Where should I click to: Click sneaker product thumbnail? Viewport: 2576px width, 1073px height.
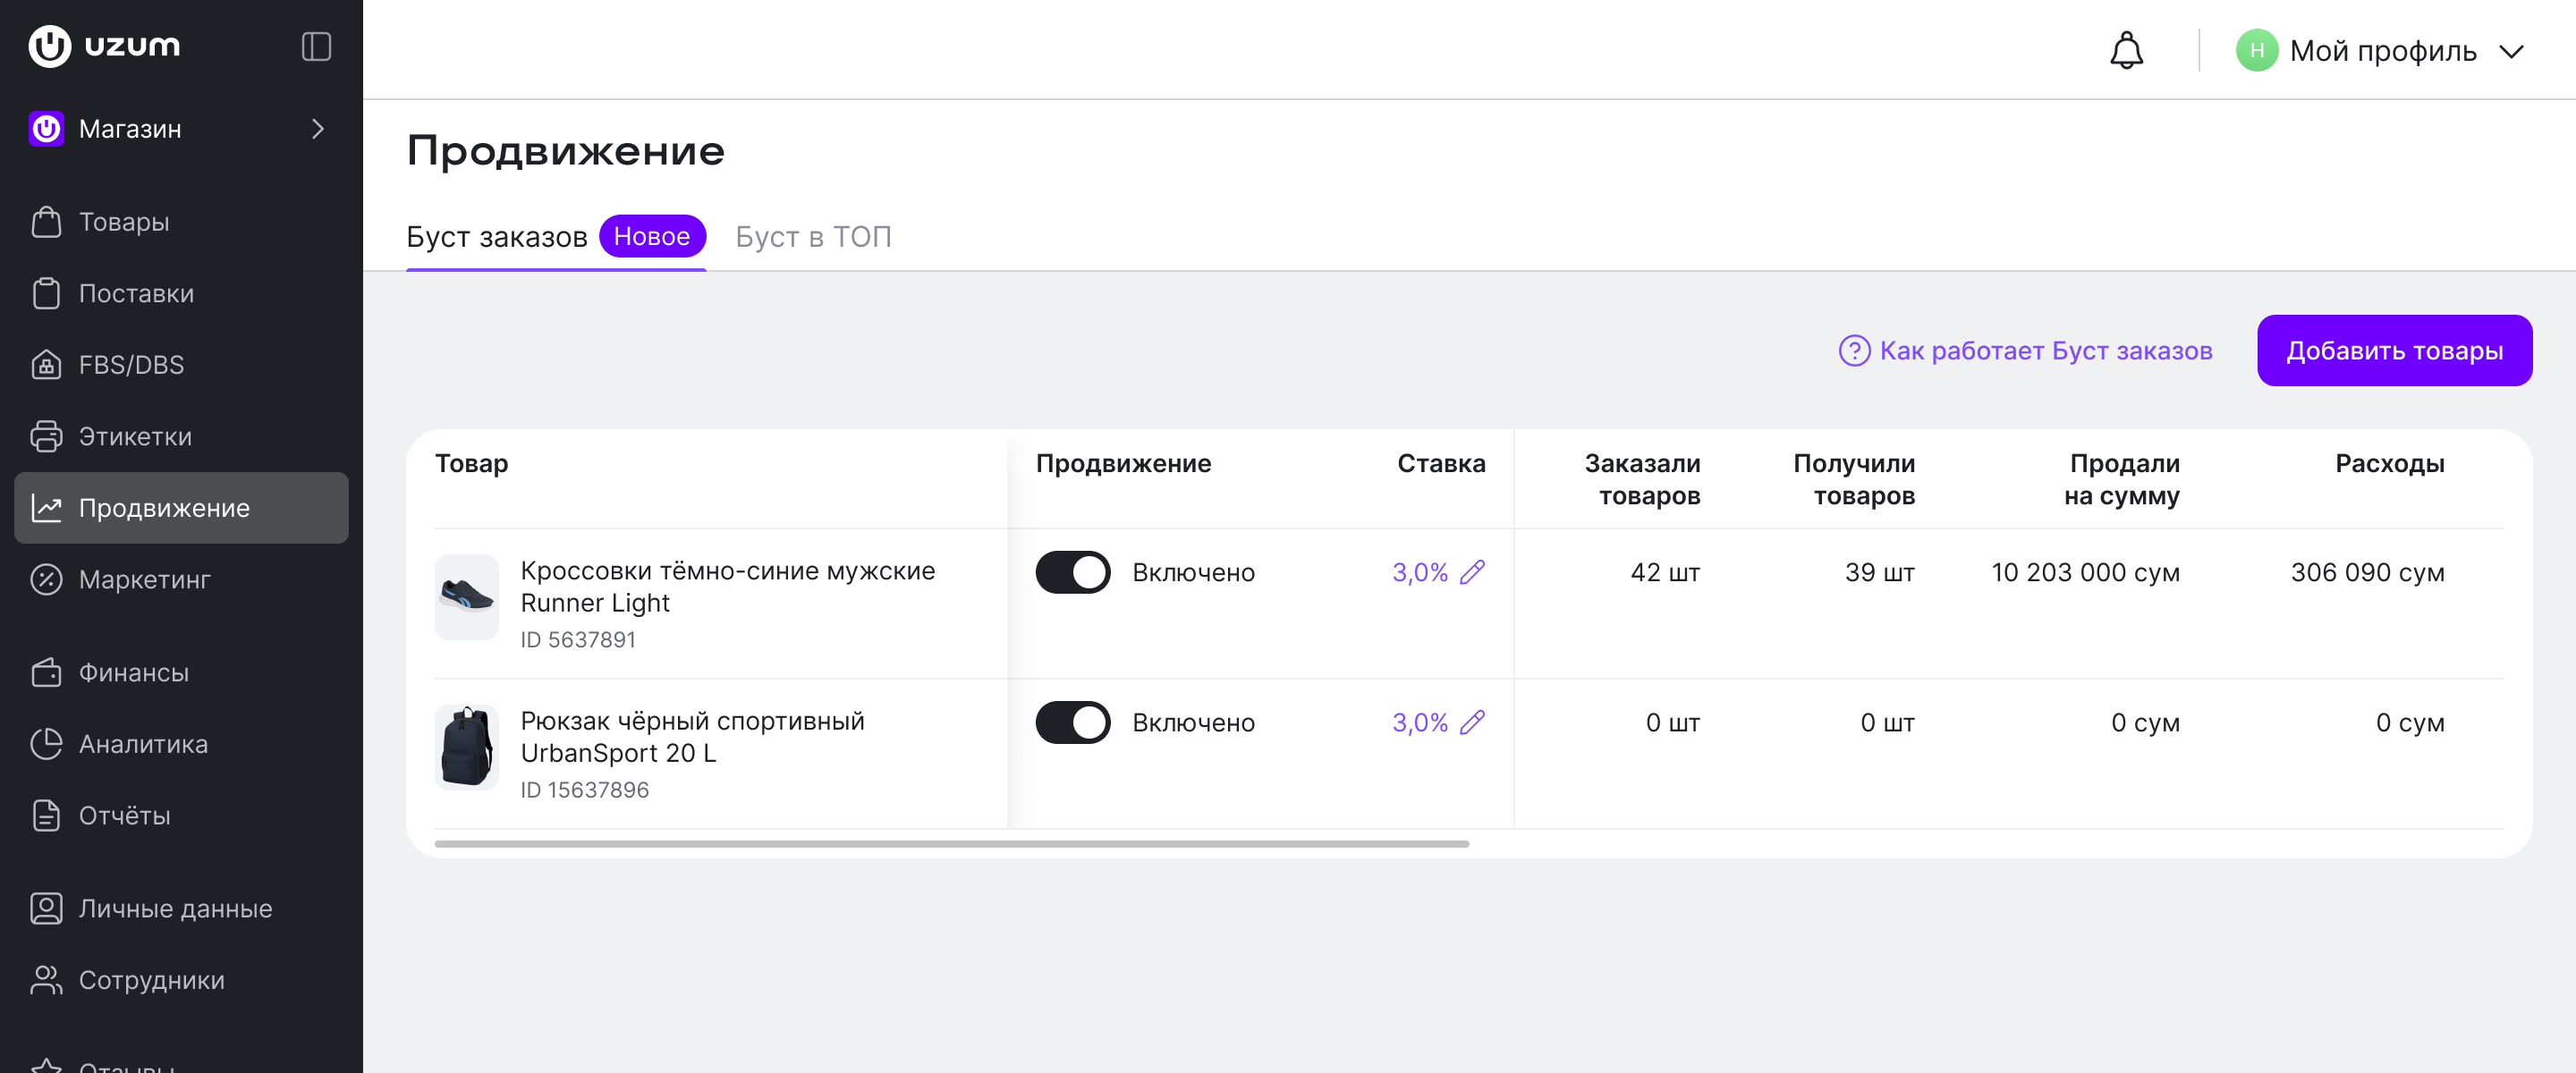466,597
